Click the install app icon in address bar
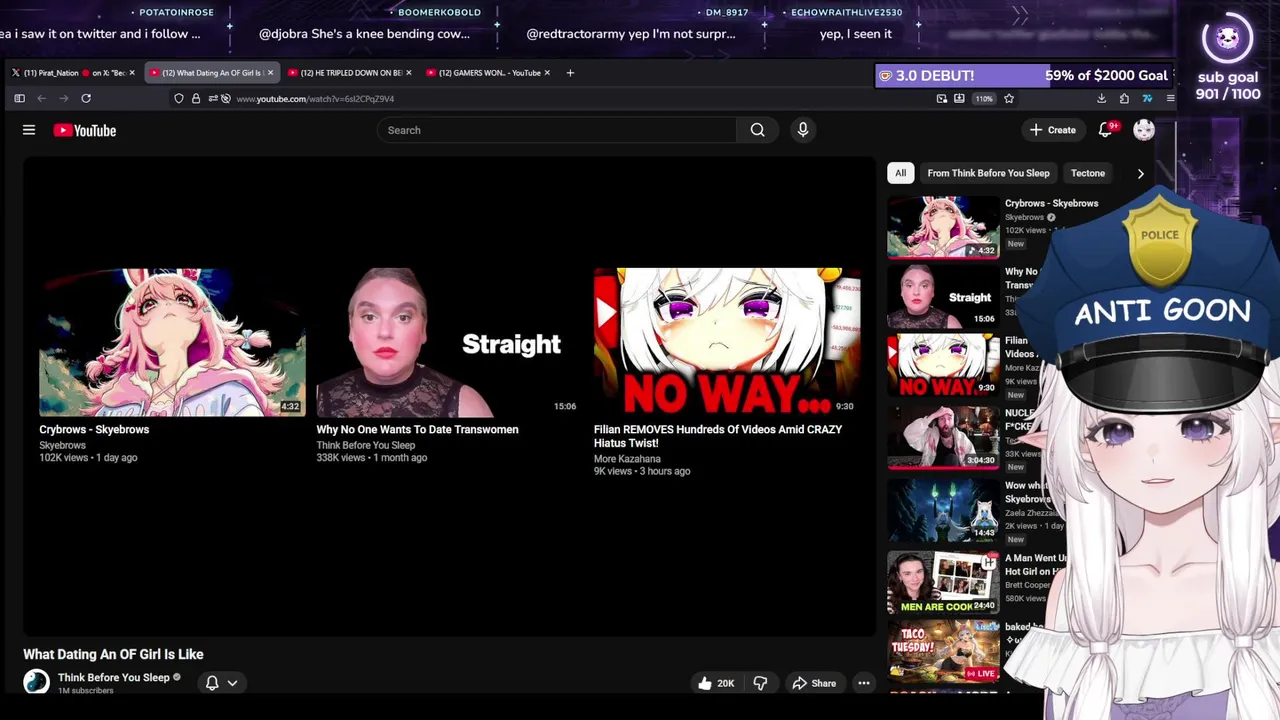1280x720 pixels. 959,98
